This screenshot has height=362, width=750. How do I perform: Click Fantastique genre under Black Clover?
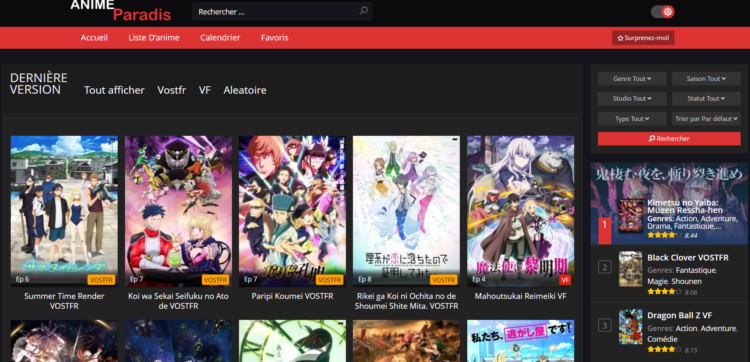pos(695,271)
